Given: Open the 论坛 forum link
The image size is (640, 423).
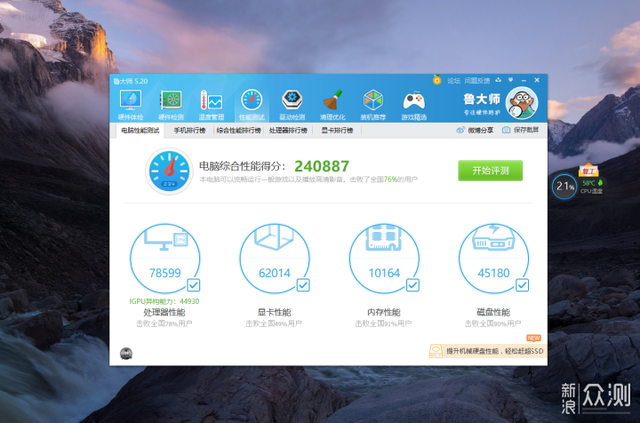Looking at the screenshot, I should (x=454, y=81).
